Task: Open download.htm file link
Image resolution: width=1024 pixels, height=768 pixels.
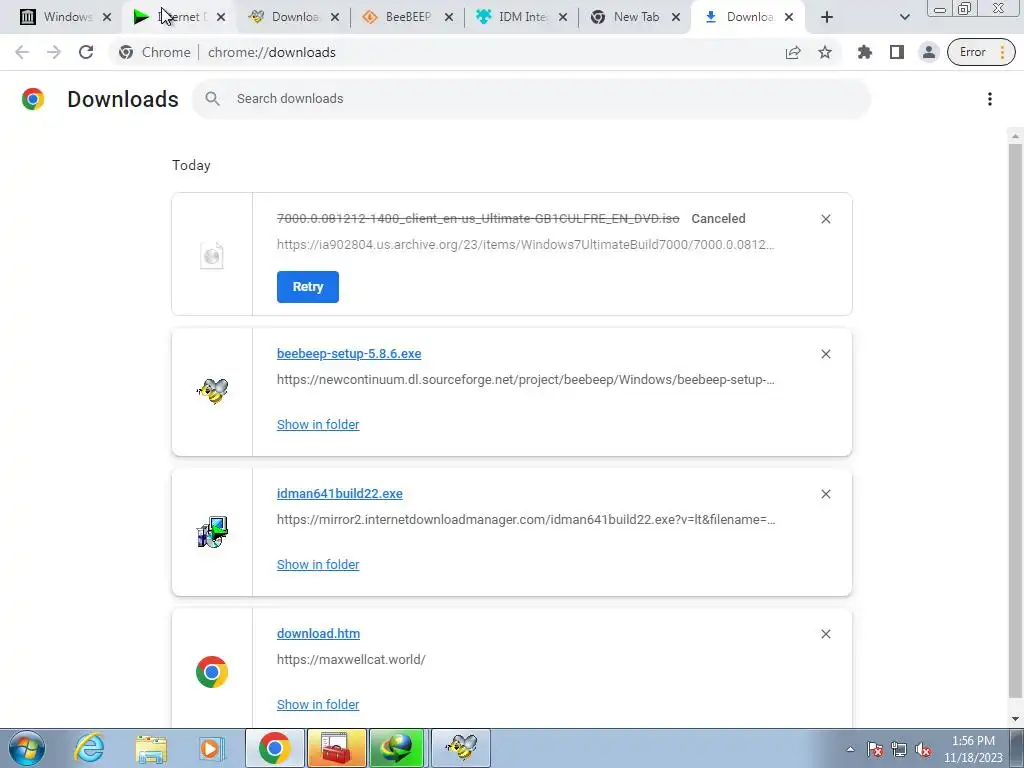Action: pyautogui.click(x=318, y=633)
